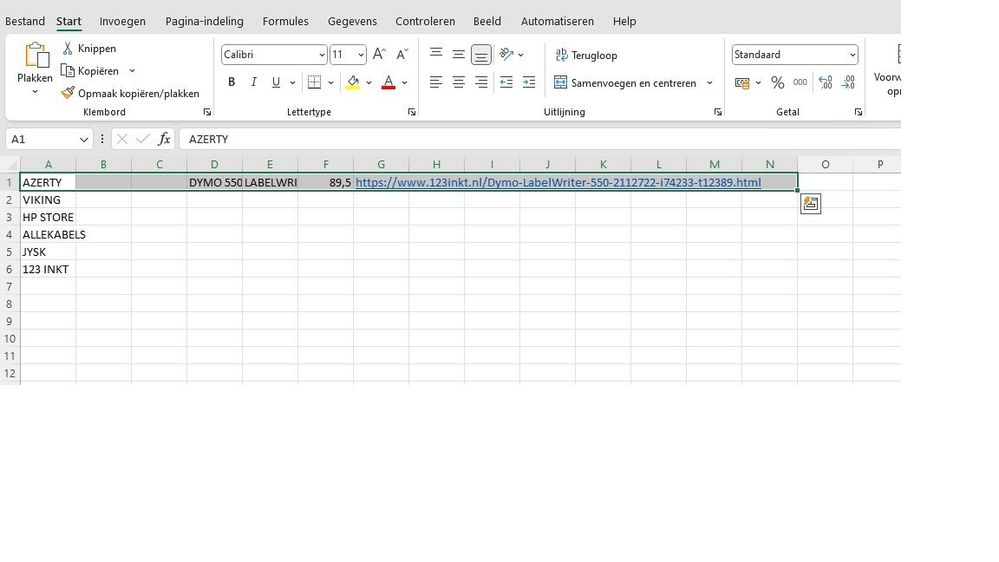This screenshot has height=562, width=999.
Task: Open Samenvoegen en centreren dropdown arrow
Action: pyautogui.click(x=710, y=83)
